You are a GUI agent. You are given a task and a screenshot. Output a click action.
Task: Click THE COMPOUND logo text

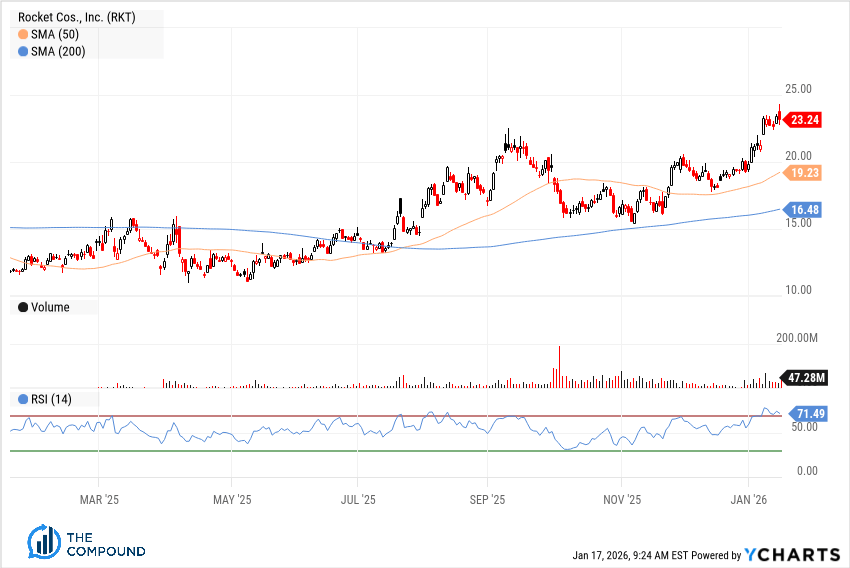tap(106, 545)
